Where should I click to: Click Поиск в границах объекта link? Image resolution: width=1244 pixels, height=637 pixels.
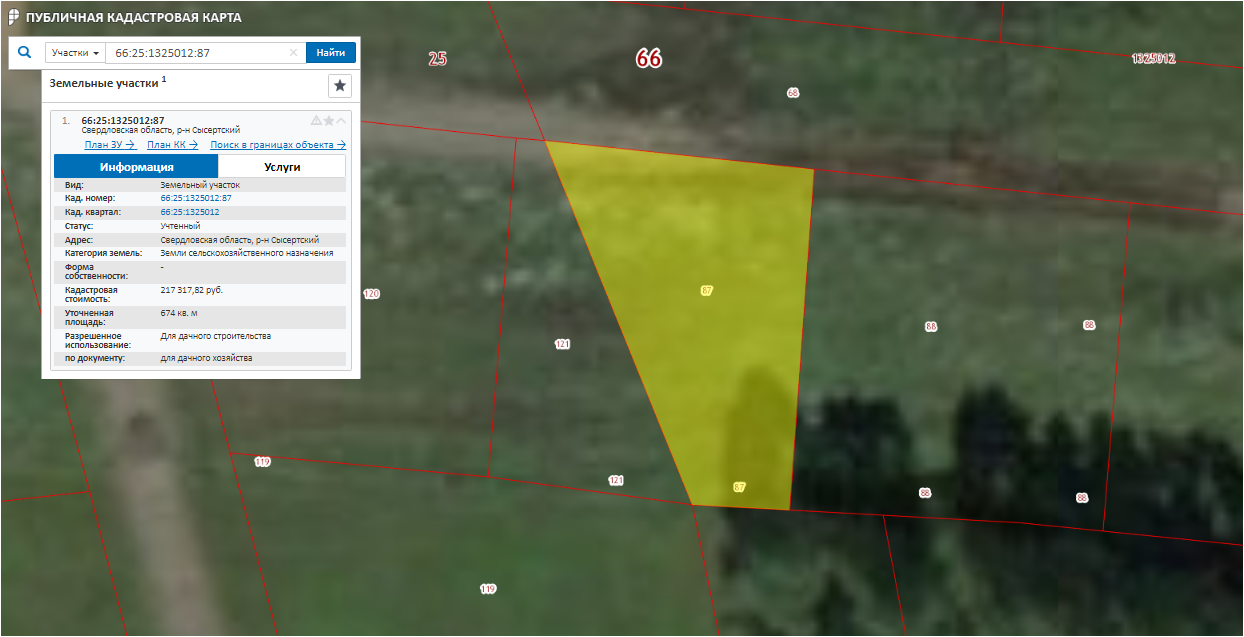coord(277,145)
